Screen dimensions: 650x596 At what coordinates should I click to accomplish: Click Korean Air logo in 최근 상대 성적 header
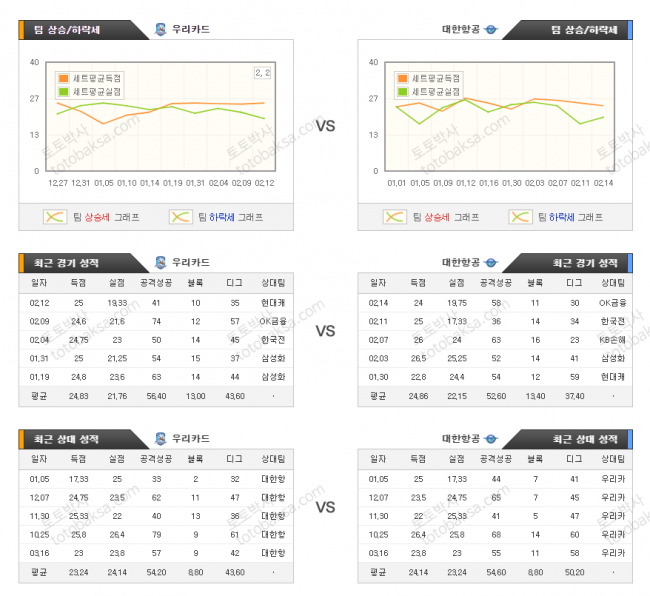490,439
